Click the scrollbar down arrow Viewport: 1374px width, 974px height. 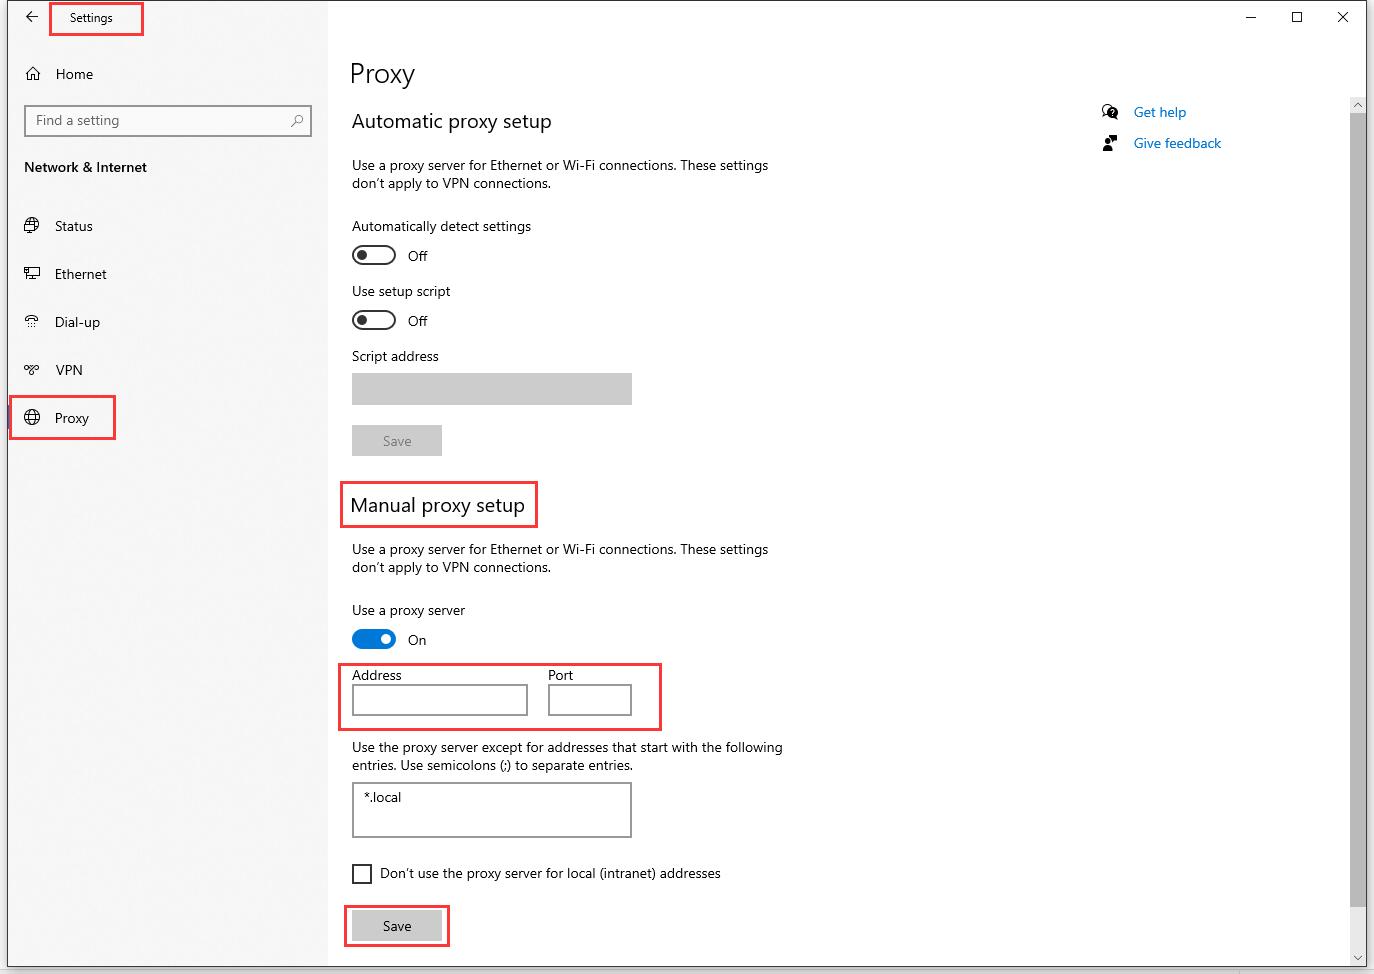[1357, 957]
